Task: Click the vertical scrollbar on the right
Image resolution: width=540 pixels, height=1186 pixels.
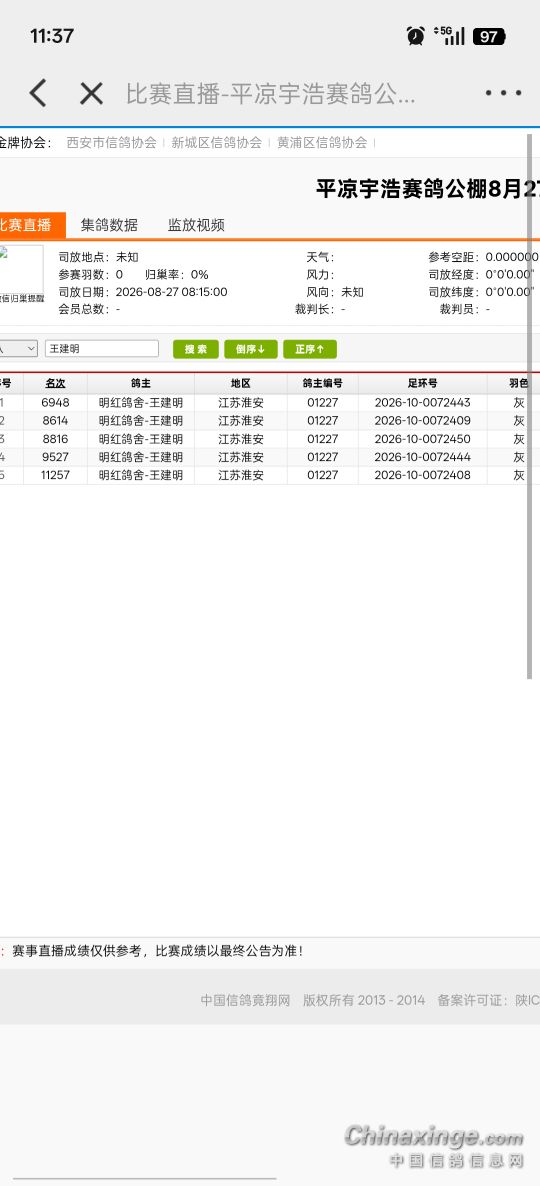Action: 529,407
